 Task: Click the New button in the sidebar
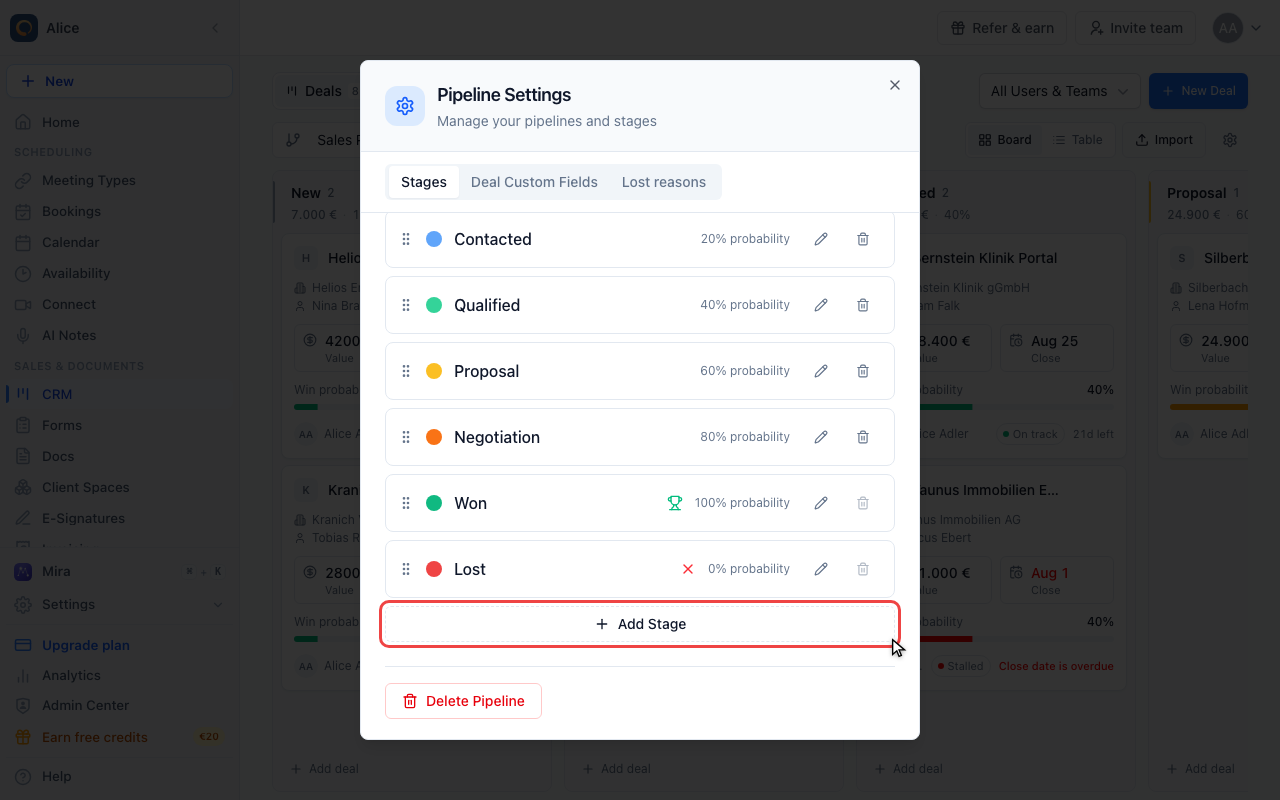[x=120, y=81]
